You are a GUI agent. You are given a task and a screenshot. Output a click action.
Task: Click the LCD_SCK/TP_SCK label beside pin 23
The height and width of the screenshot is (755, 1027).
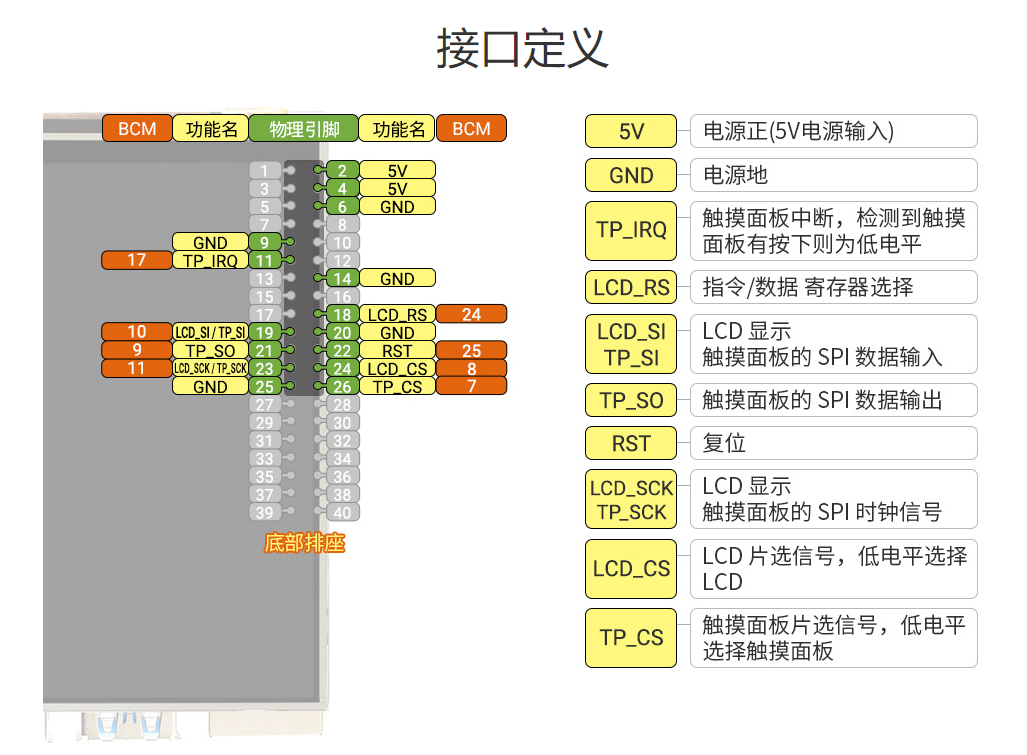[210, 368]
